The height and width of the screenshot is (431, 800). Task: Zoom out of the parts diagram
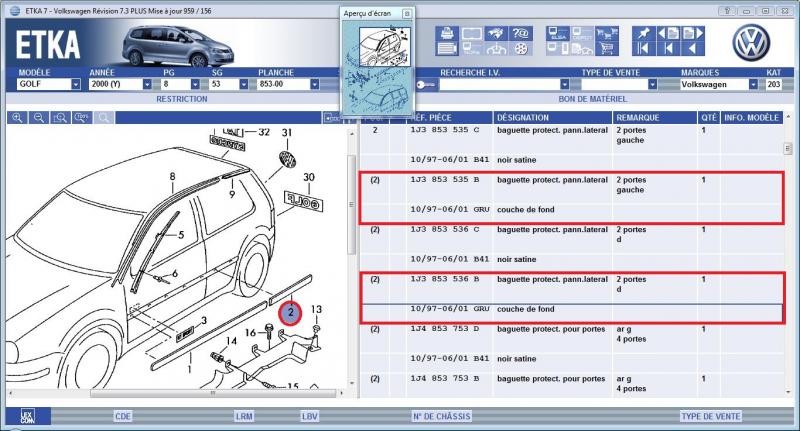[39, 118]
